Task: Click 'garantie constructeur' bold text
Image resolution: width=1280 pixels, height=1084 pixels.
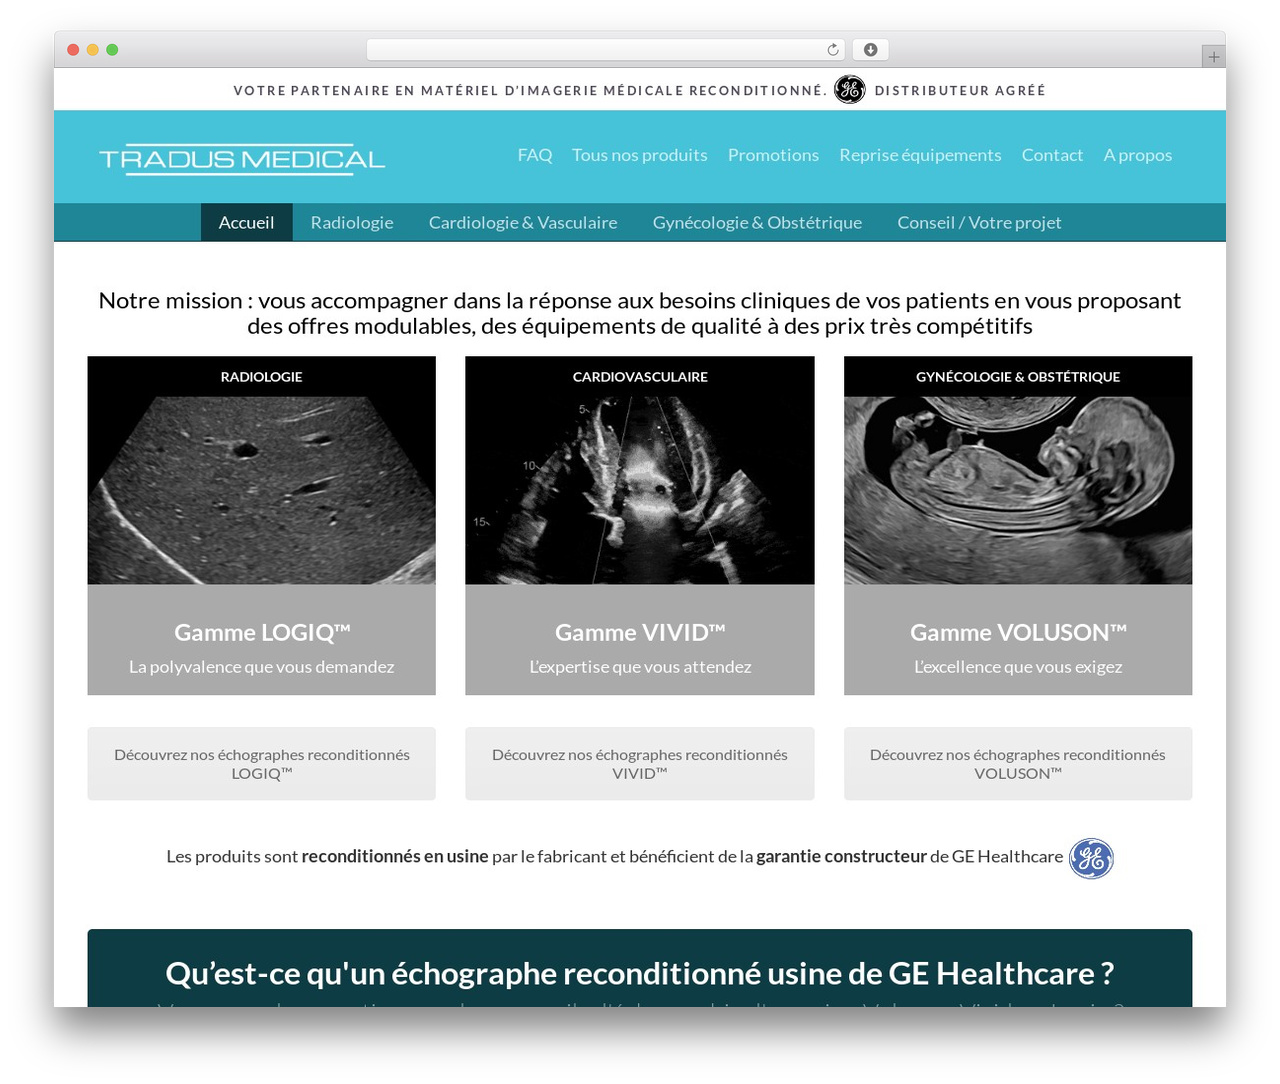Action: 841,857
